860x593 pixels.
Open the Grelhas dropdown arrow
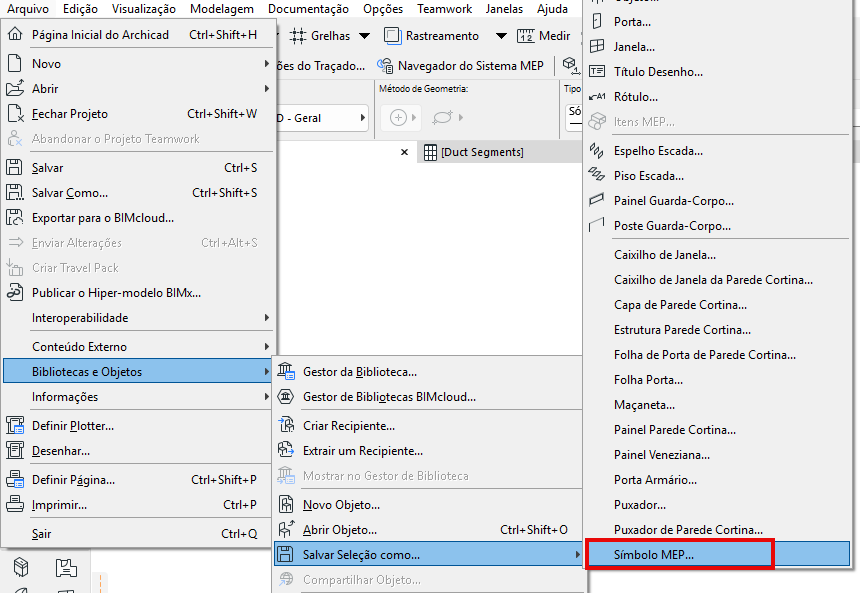tap(364, 36)
